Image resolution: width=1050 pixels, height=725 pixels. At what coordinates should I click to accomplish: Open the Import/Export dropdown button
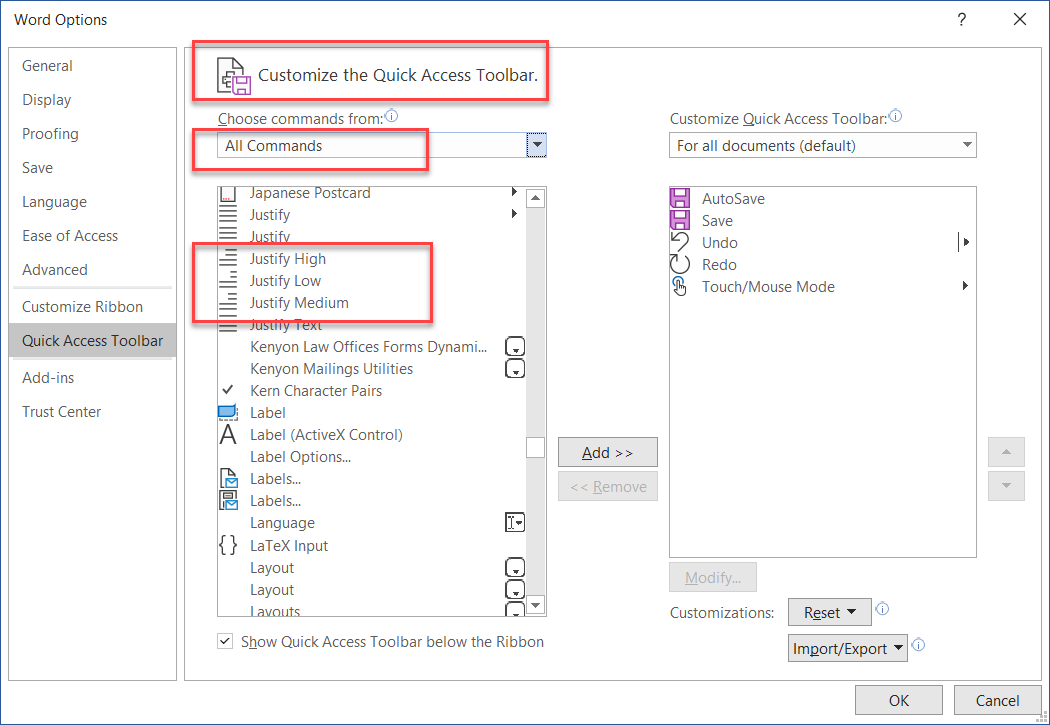[x=848, y=648]
